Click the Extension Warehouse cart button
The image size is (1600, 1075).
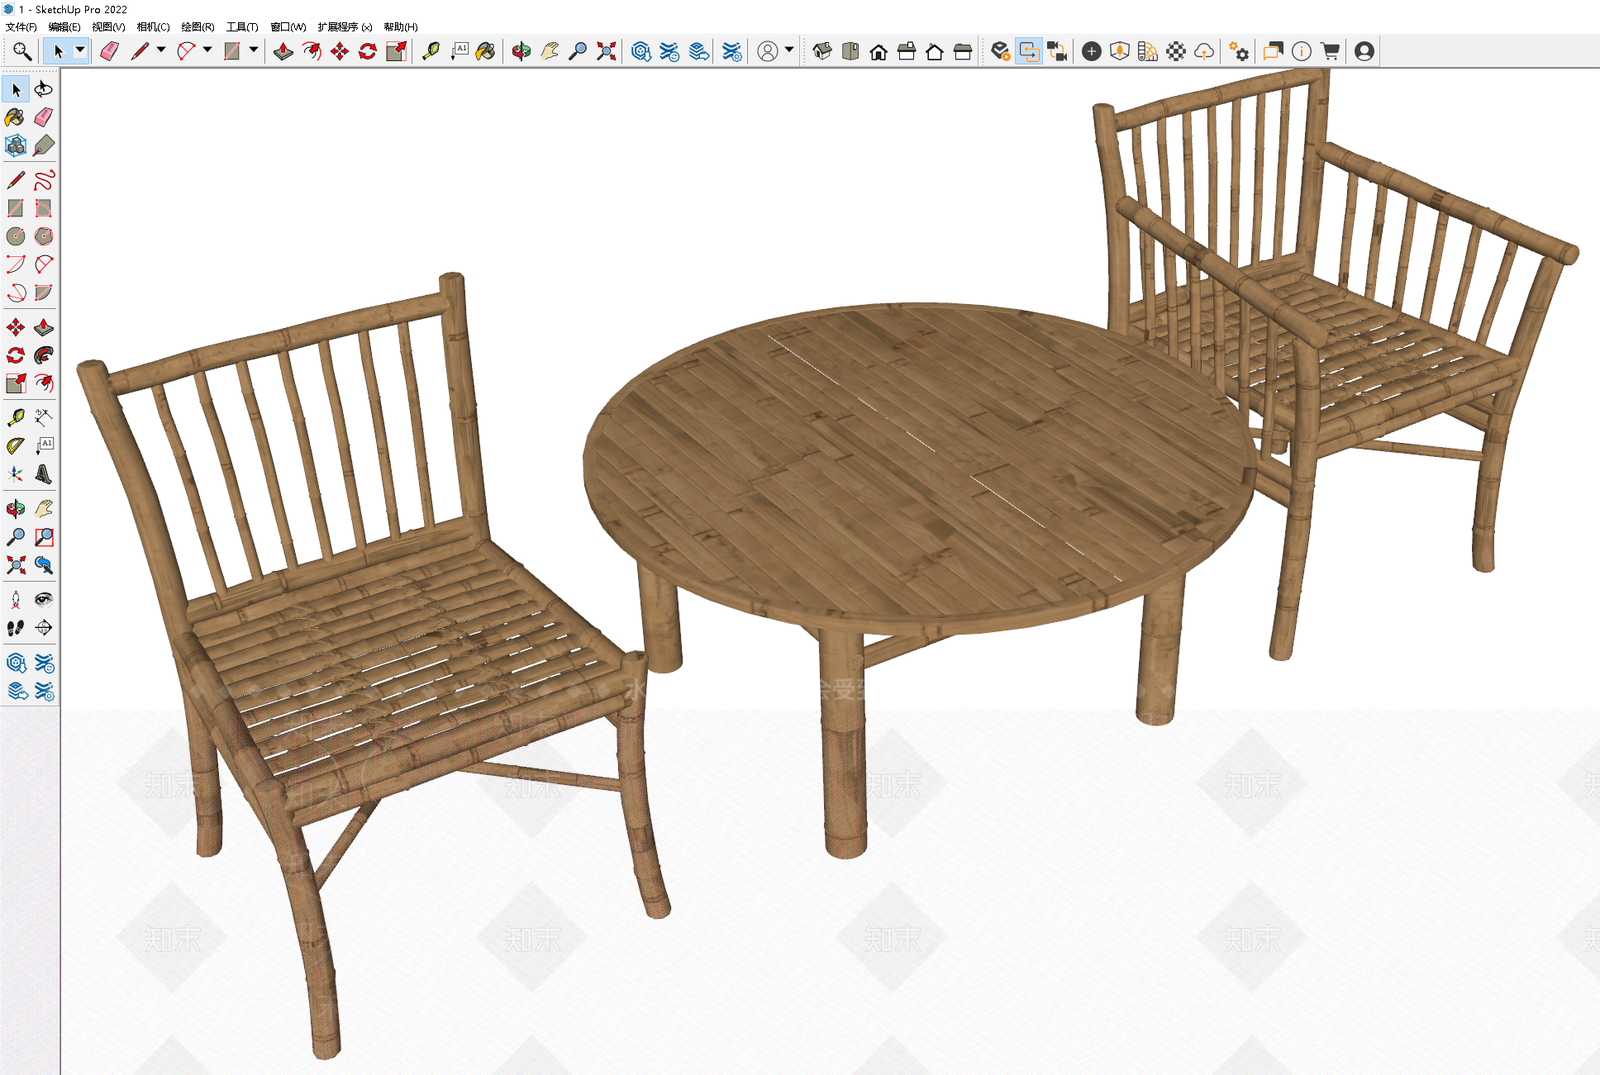1330,51
